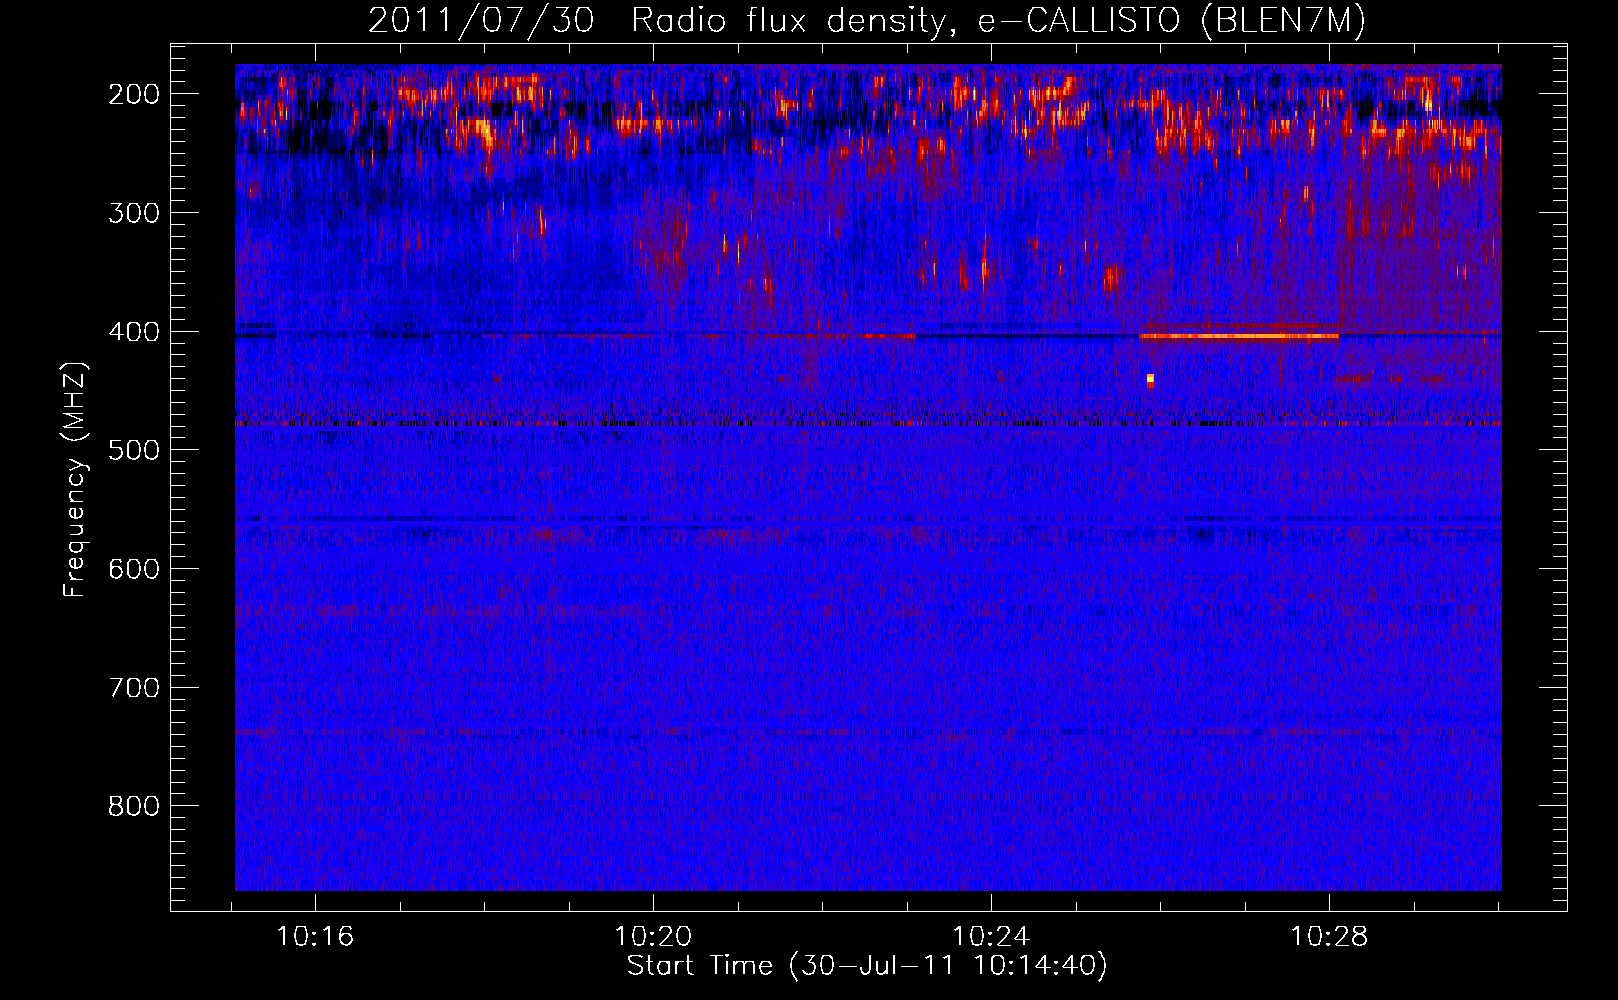Image resolution: width=1618 pixels, height=1000 pixels.
Task: Click the 400 frequency tick label
Action: [133, 331]
